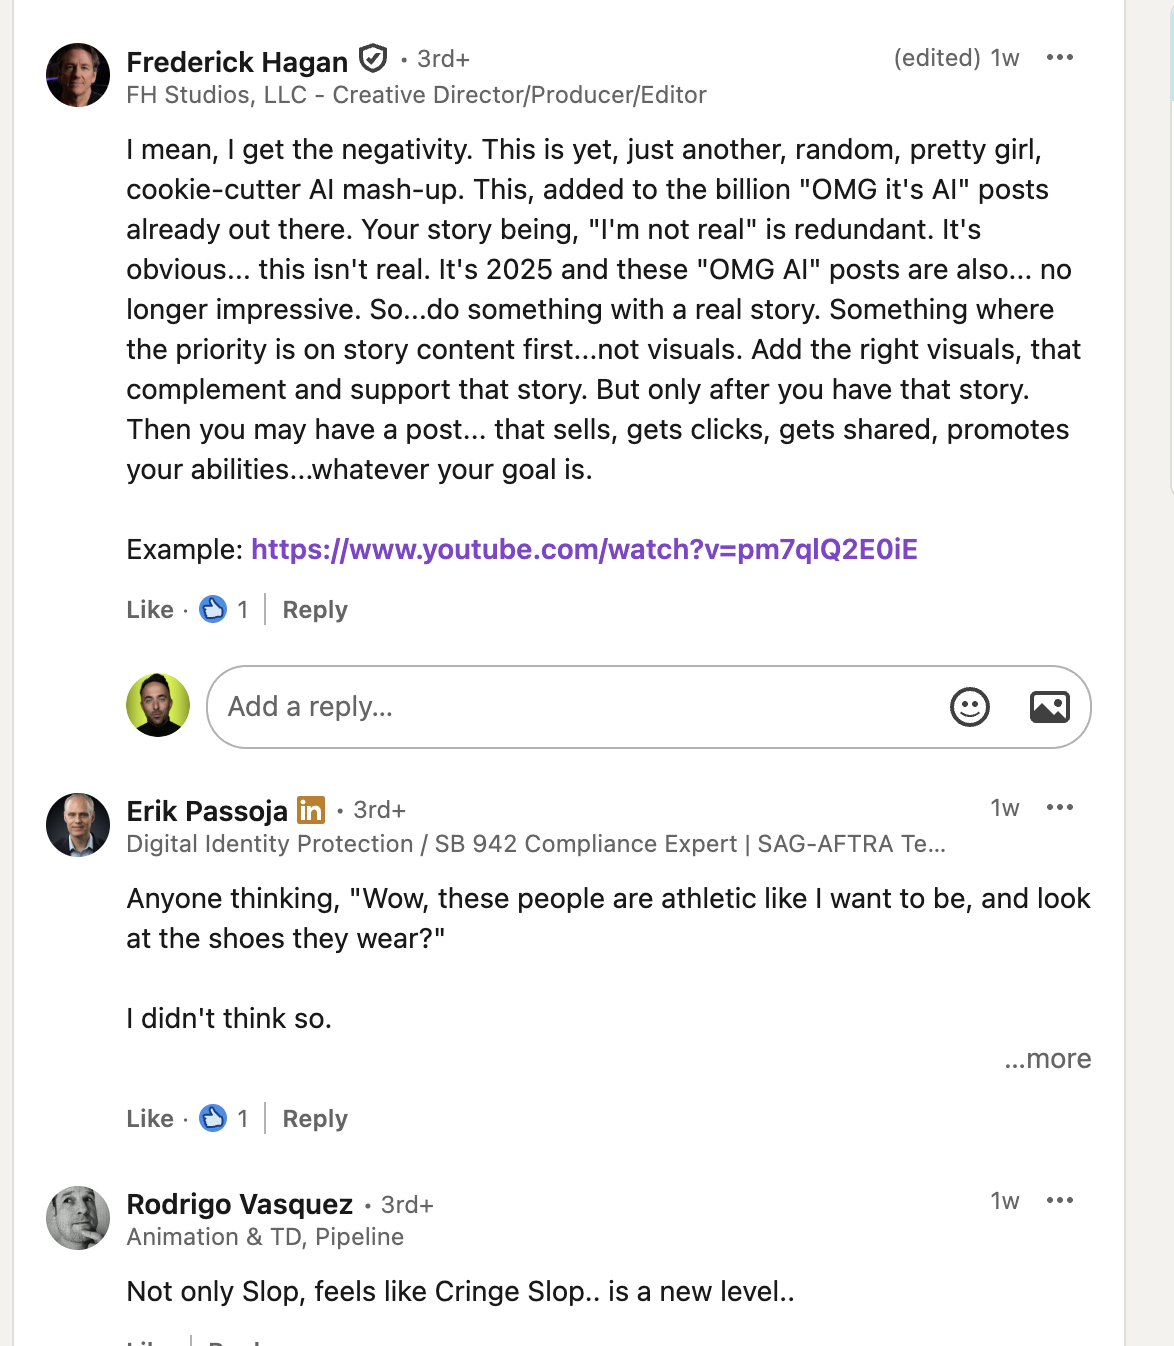Click the like reaction icon on Frederick's comment

[x=213, y=609]
